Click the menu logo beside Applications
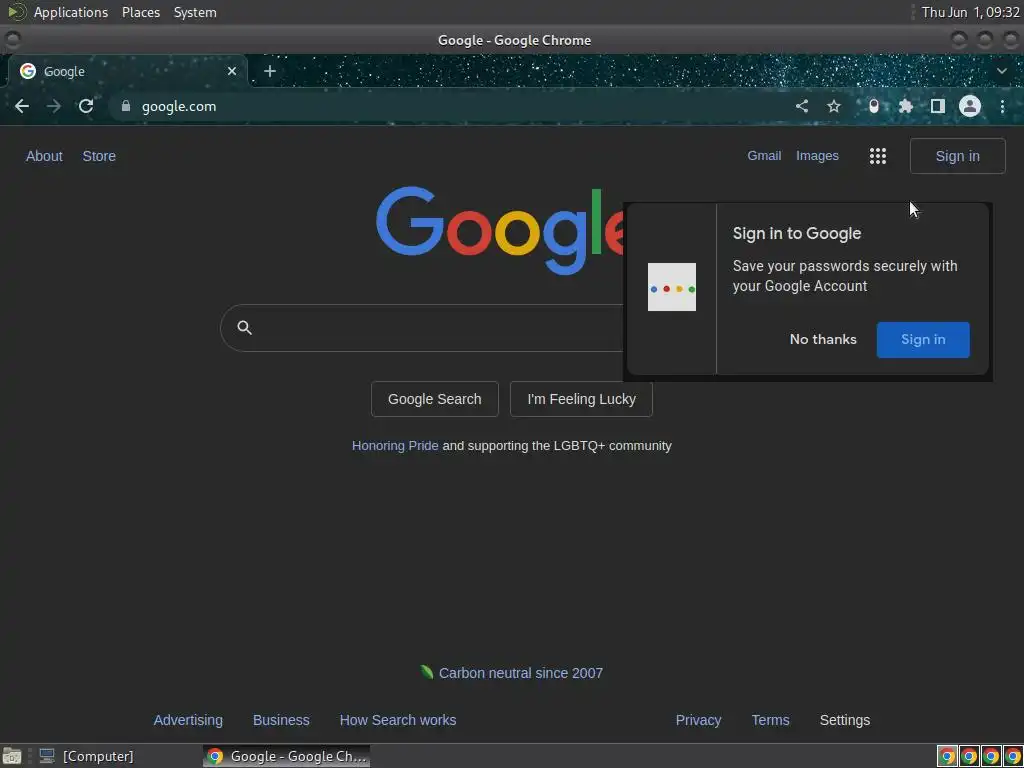This screenshot has height=768, width=1024. pyautogui.click(x=17, y=12)
